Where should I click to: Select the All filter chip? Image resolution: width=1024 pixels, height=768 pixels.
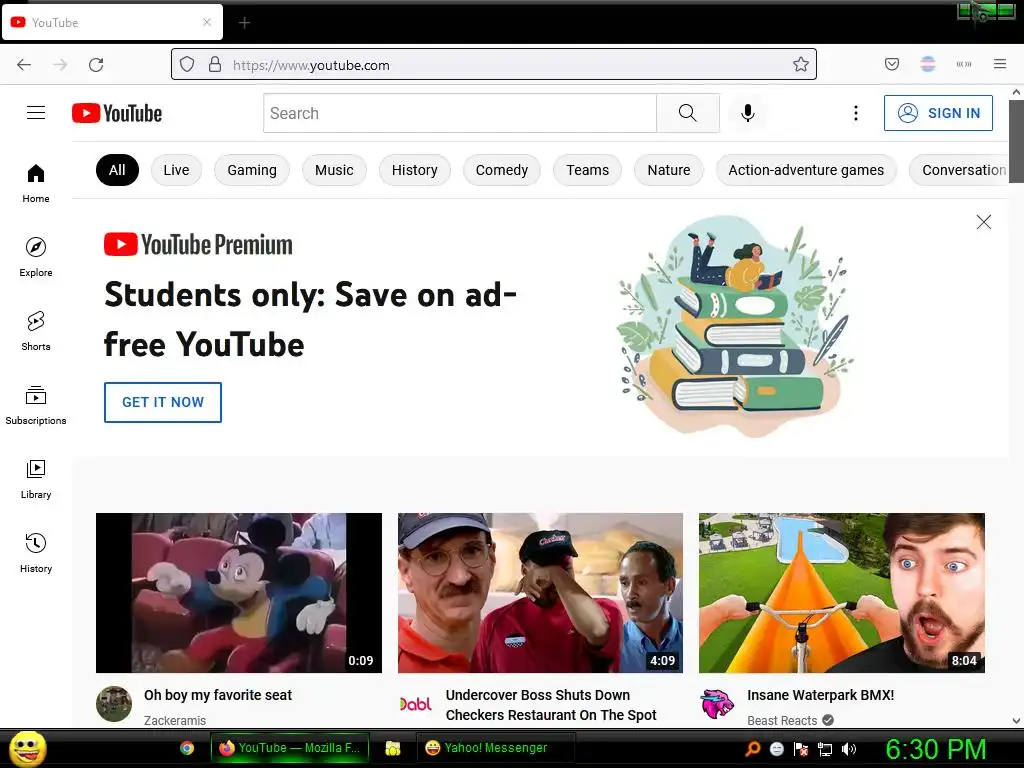pos(117,170)
